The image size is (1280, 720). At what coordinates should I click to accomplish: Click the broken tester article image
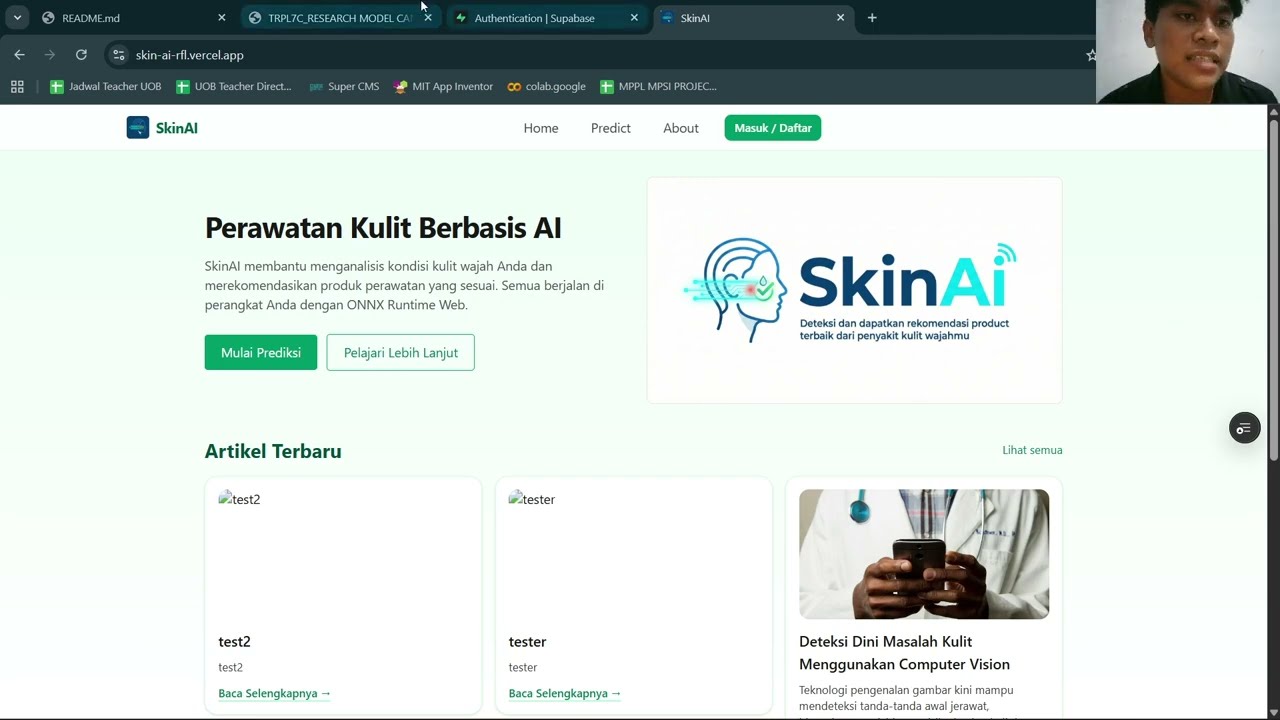coord(633,553)
